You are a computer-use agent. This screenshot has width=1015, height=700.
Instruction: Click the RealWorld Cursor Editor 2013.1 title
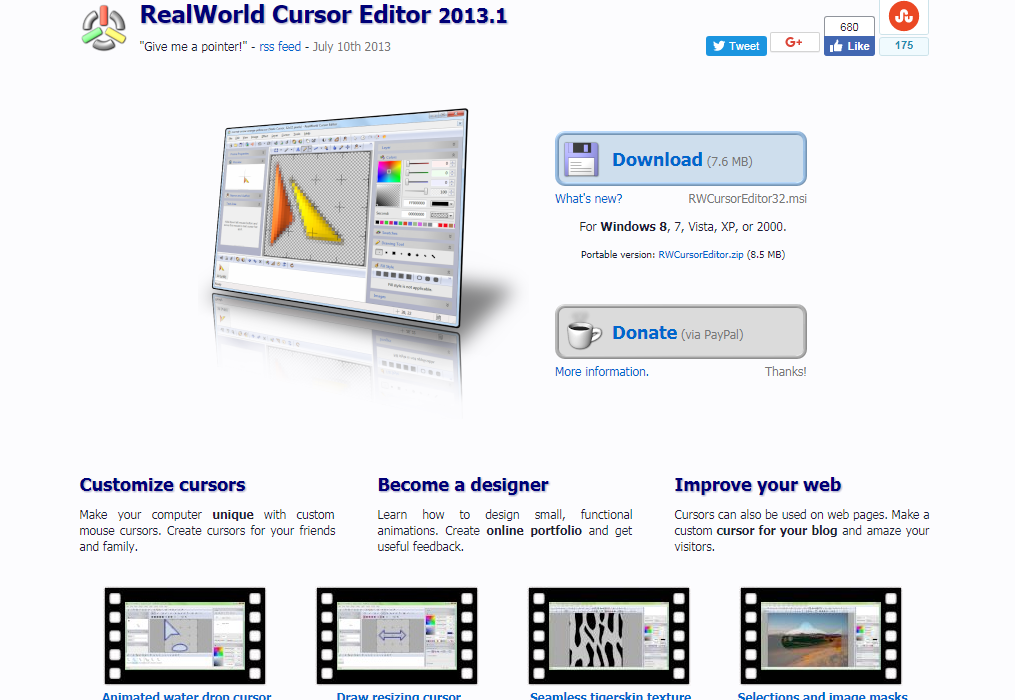[x=324, y=15]
